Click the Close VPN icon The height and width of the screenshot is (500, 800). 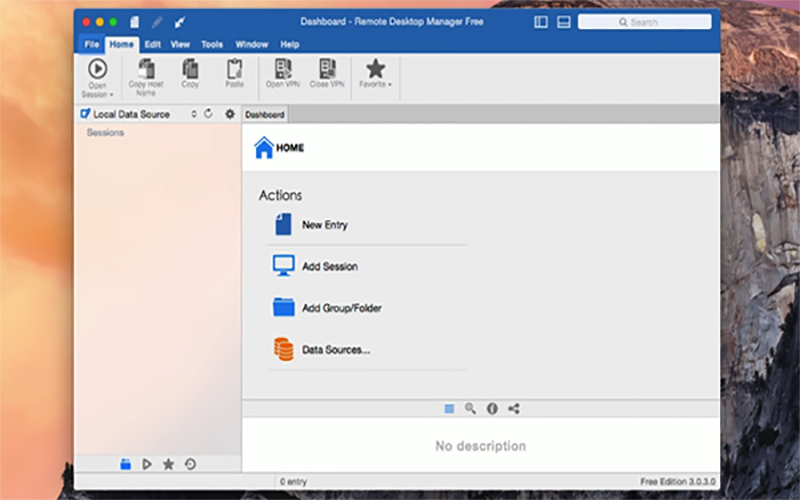(327, 68)
